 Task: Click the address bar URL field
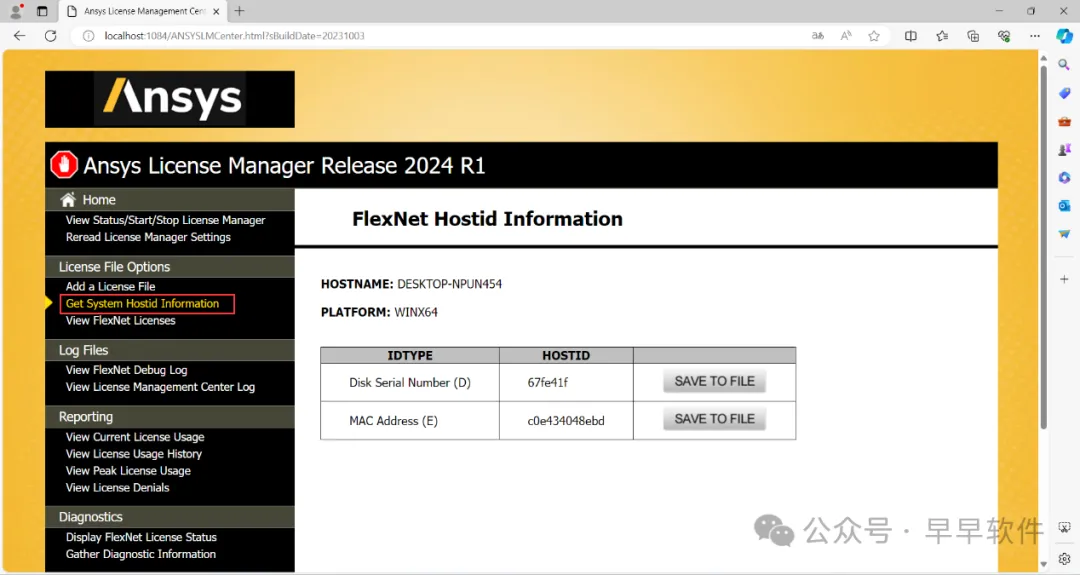[441, 36]
